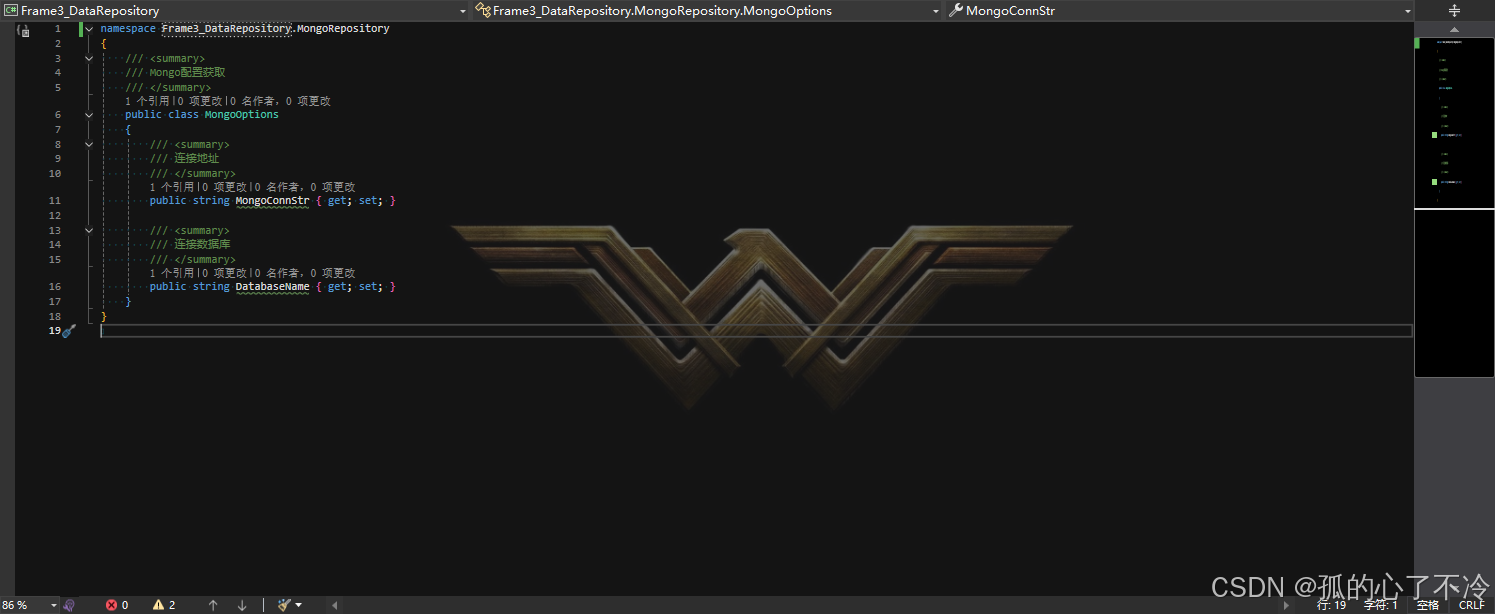Click the code health indicator icon
1495x614 pixels.
(x=69, y=605)
